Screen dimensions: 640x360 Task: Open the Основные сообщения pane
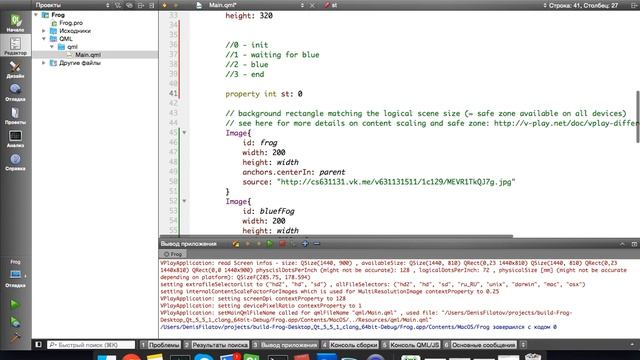click(x=480, y=345)
